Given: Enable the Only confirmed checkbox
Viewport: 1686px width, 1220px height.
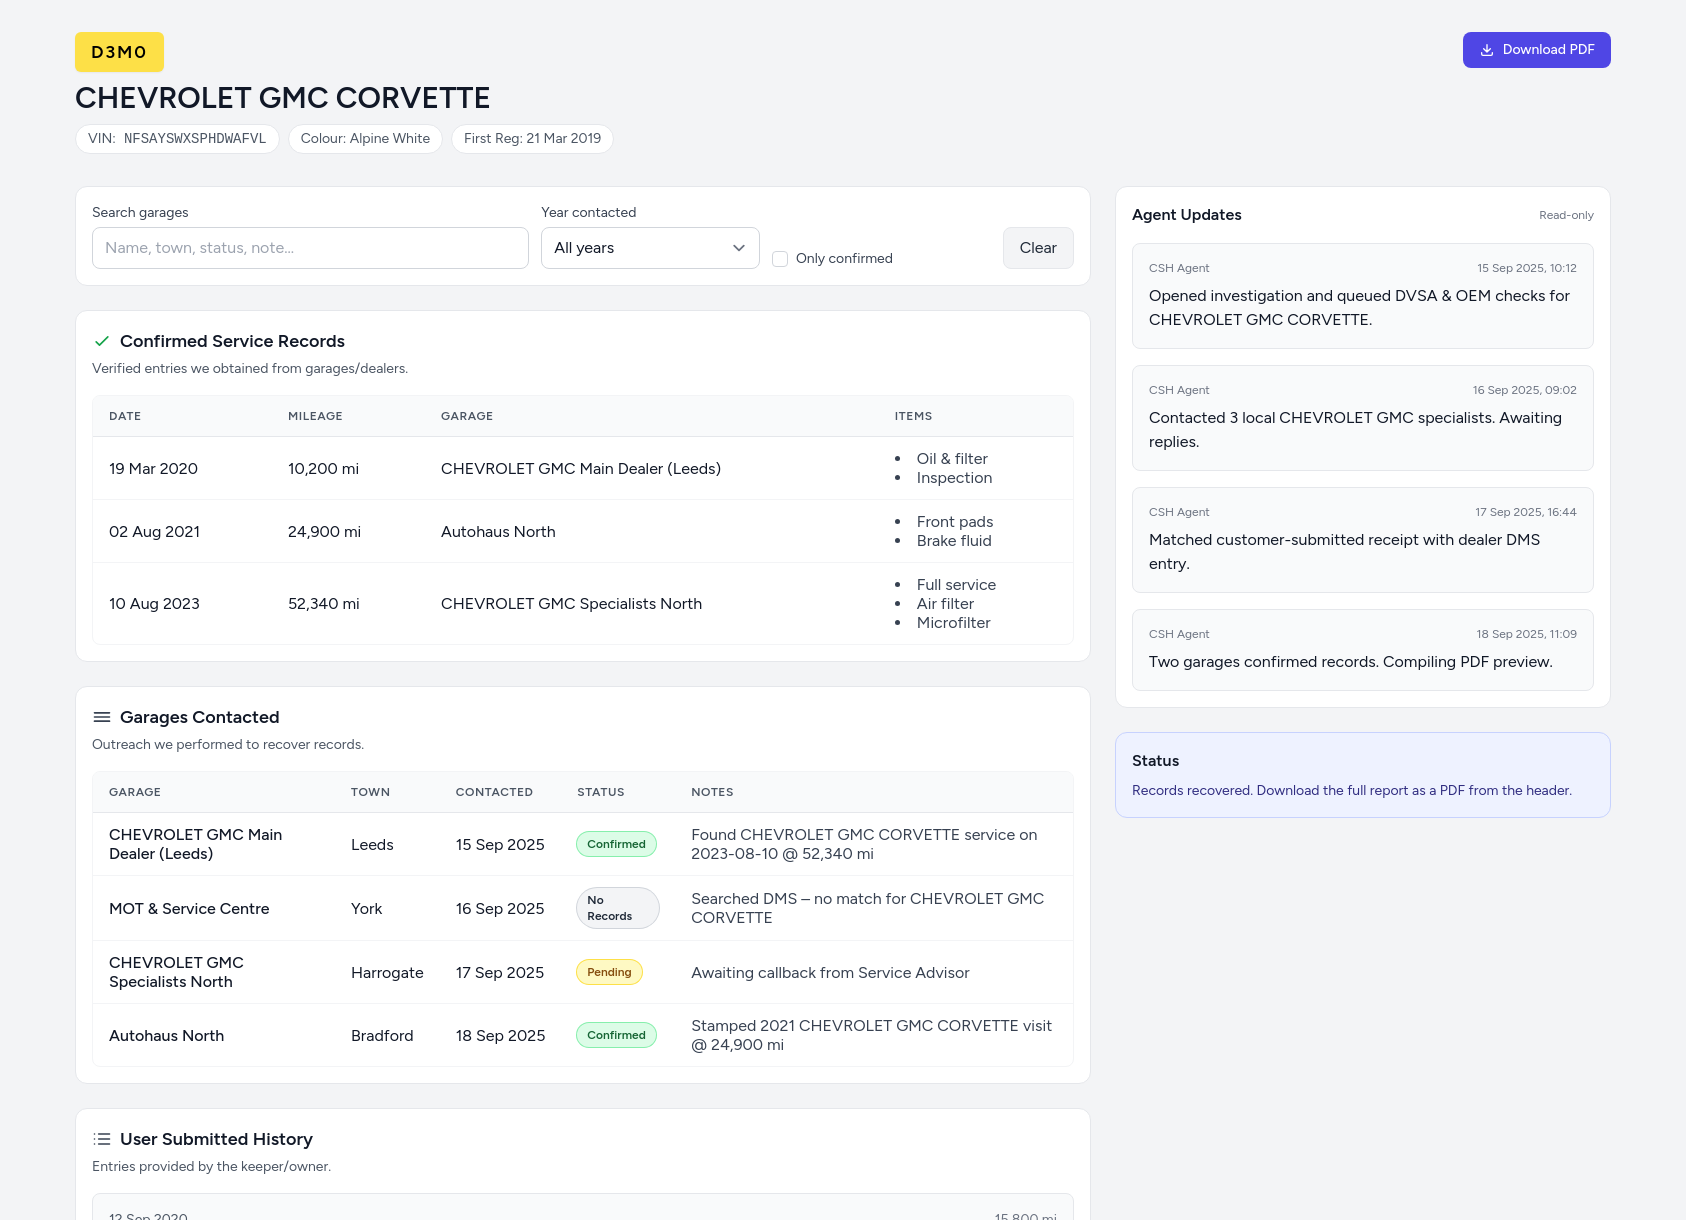Looking at the screenshot, I should click(780, 259).
